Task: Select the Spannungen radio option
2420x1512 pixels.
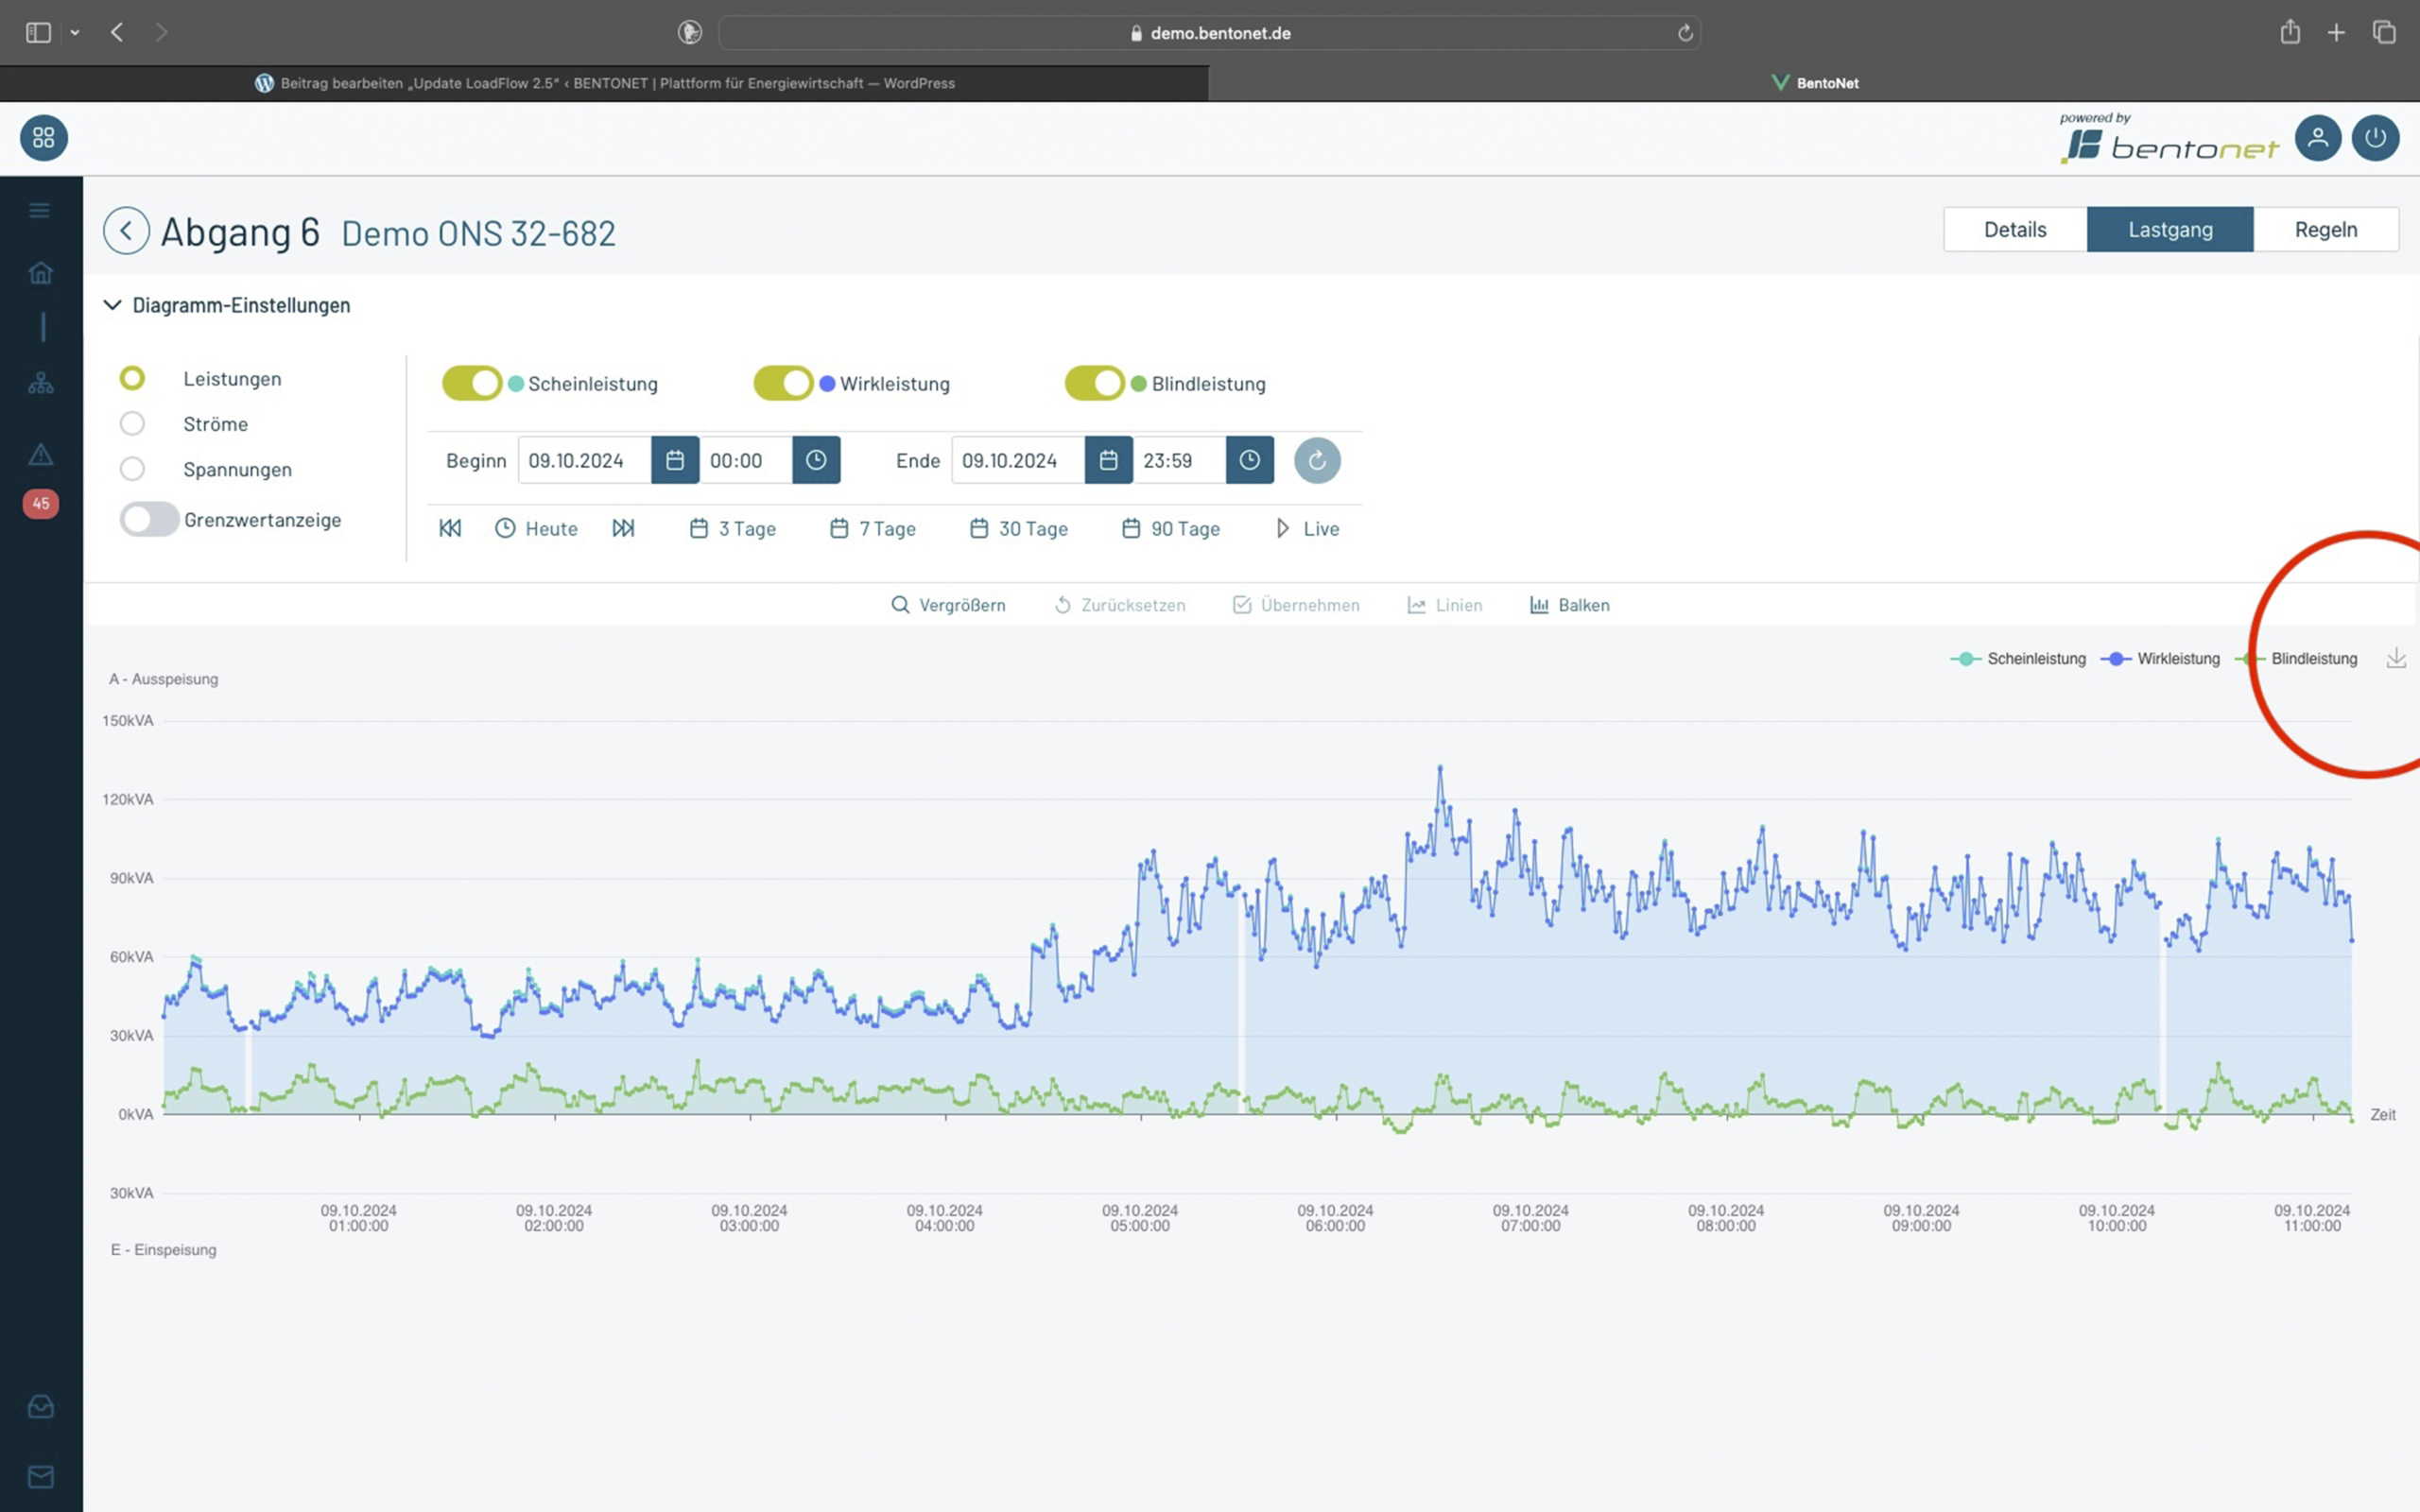Action: click(x=132, y=468)
